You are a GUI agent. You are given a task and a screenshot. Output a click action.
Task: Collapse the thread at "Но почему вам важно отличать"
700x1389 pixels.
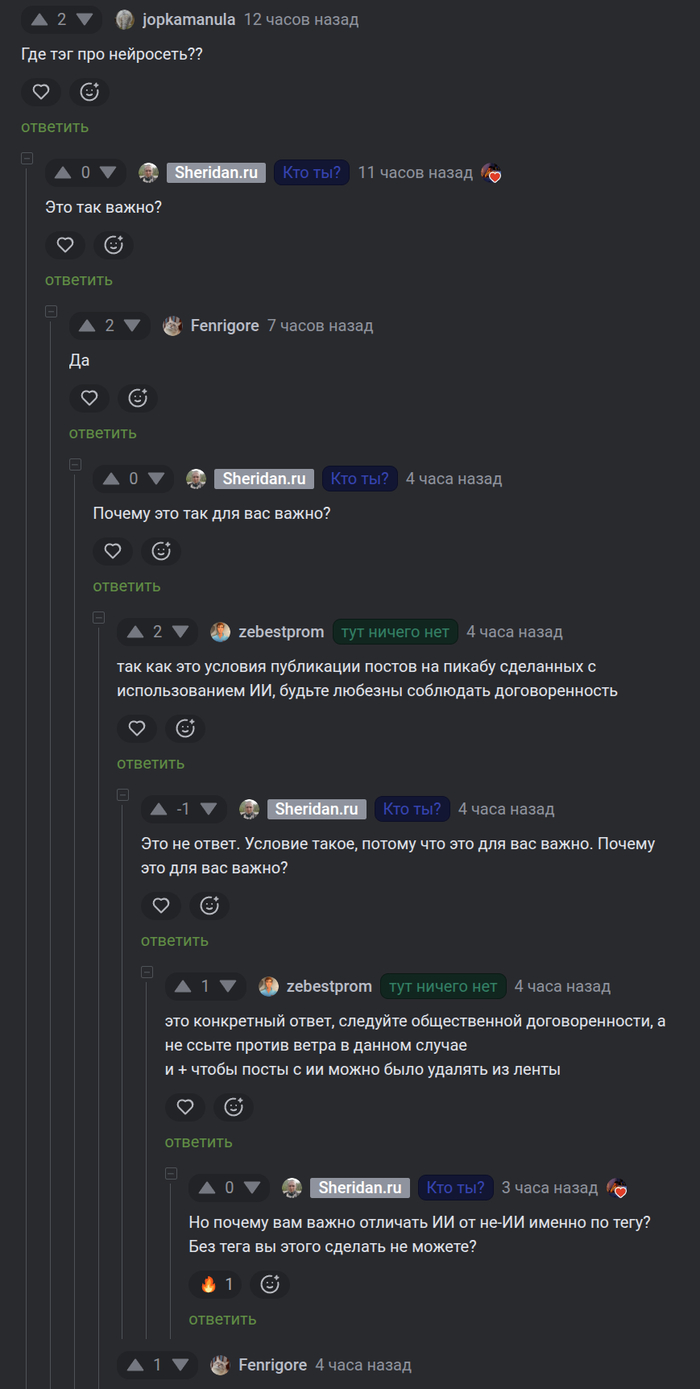pos(171,1173)
